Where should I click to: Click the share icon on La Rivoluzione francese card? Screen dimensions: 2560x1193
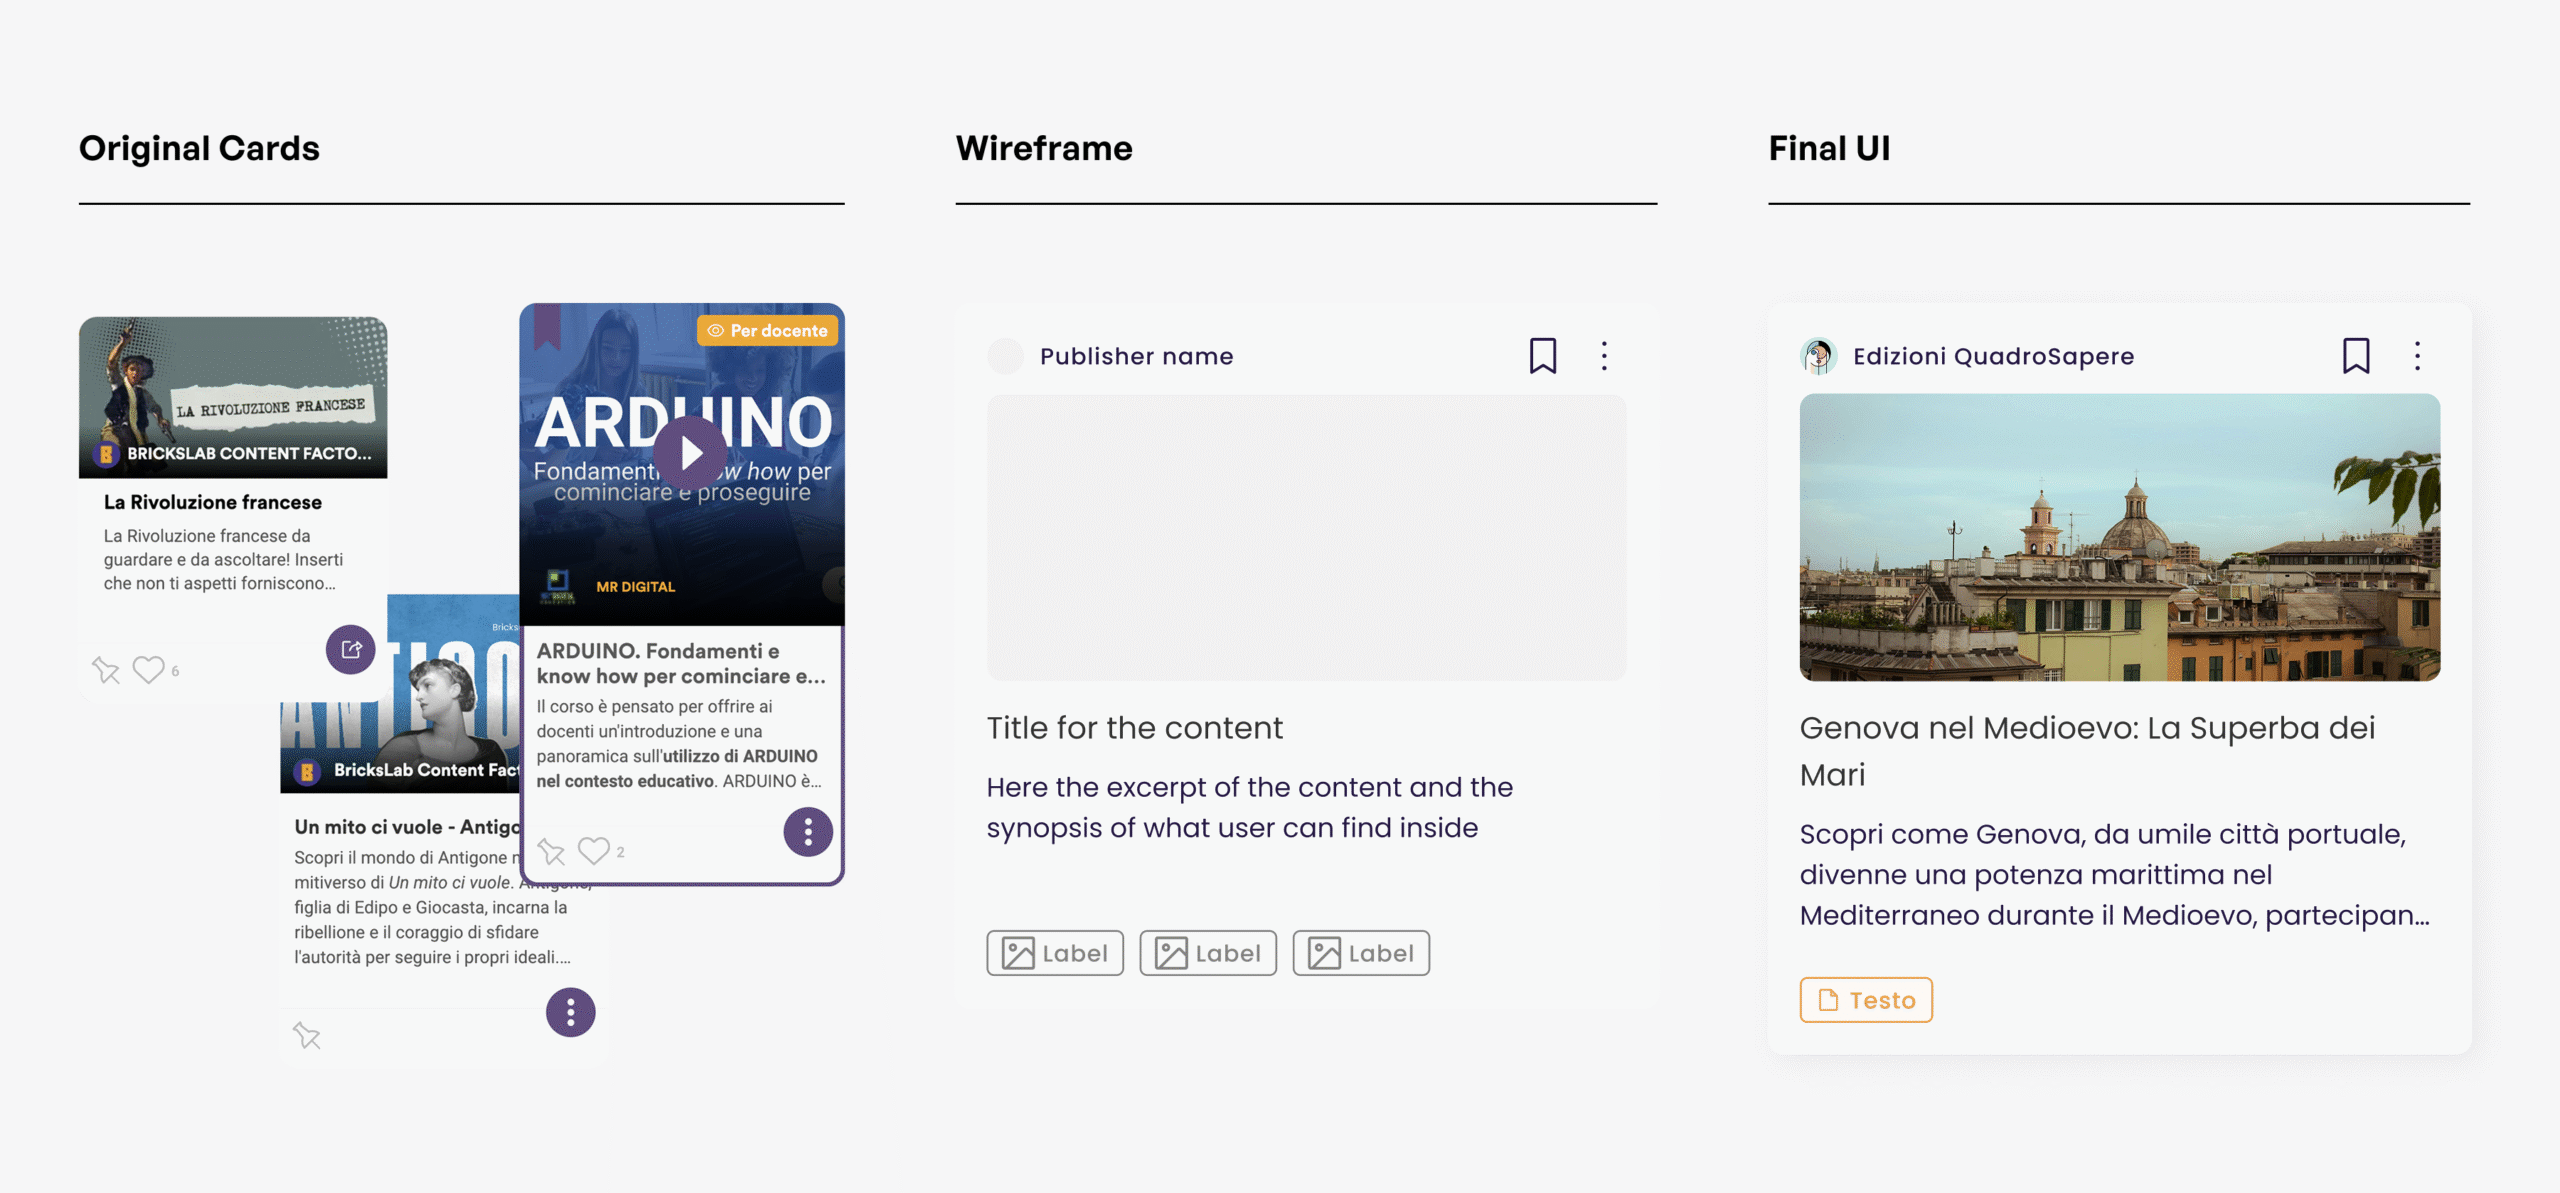pyautogui.click(x=350, y=650)
